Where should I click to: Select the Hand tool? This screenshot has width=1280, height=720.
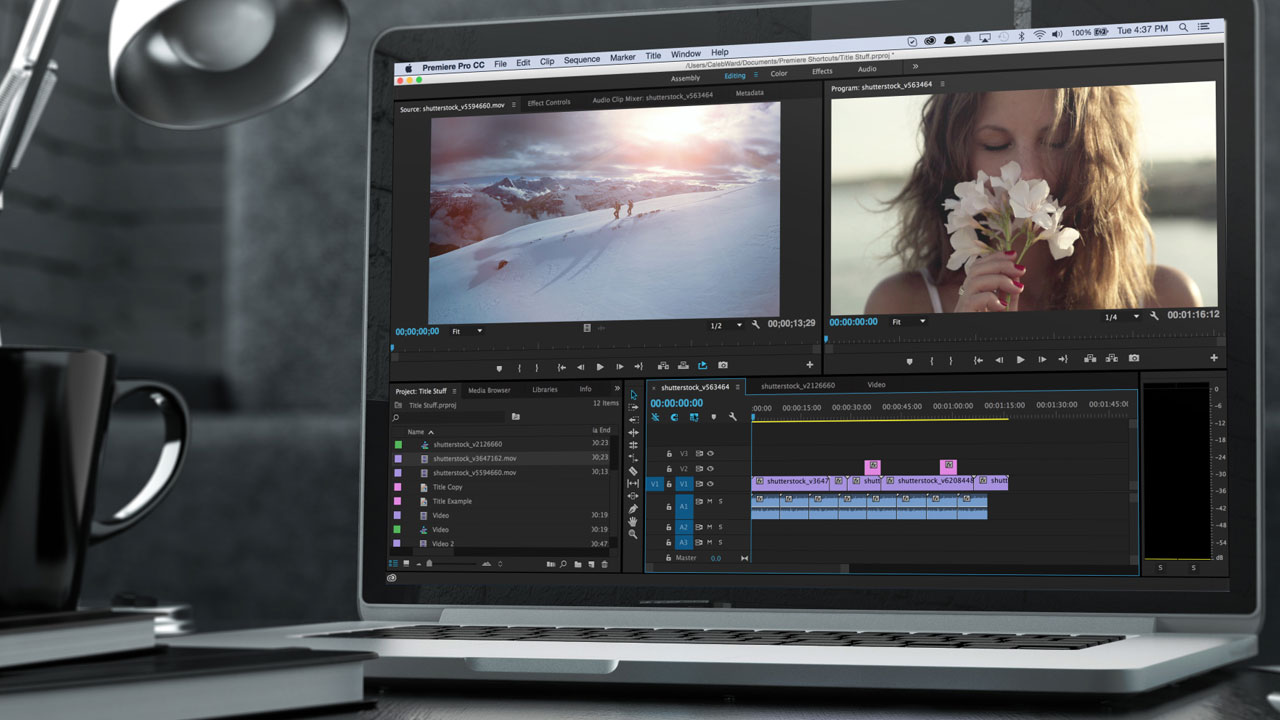point(633,522)
